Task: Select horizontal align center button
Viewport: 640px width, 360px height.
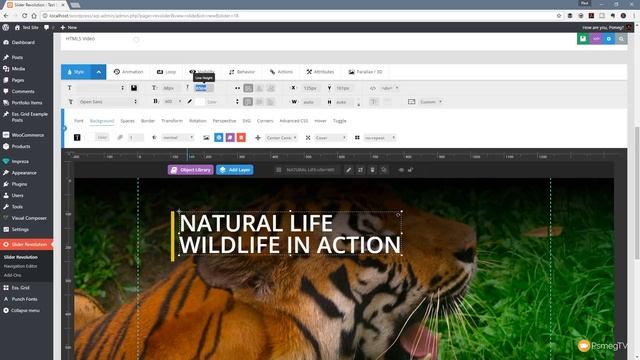Action: click(x=259, y=88)
